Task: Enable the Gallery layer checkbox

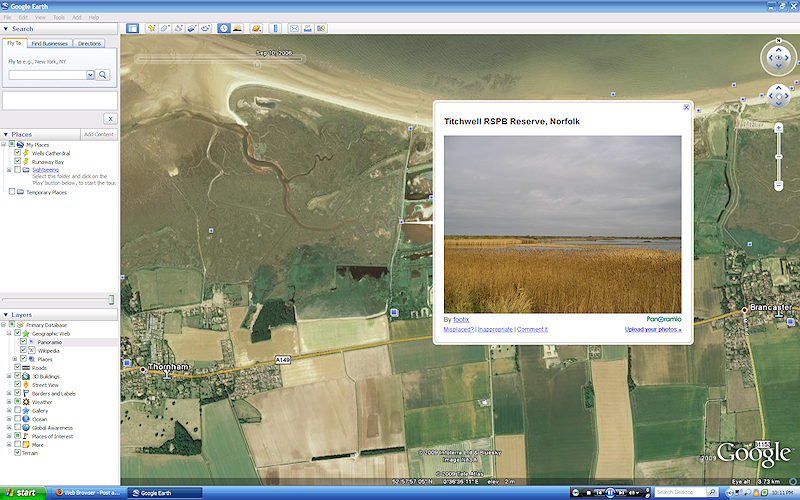Action: [17, 410]
